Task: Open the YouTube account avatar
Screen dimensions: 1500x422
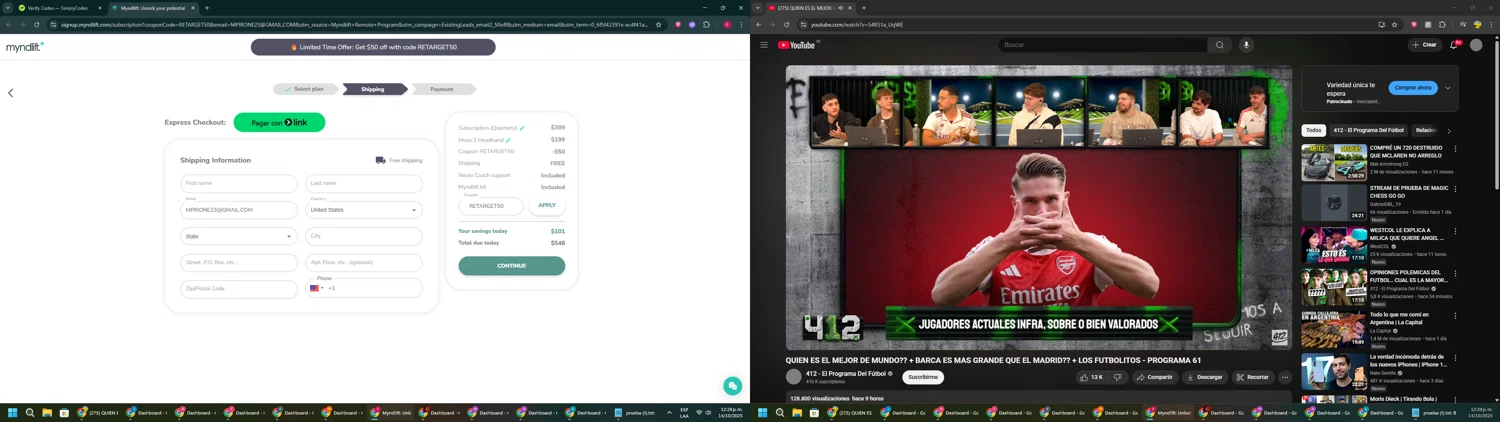Action: tap(1476, 45)
